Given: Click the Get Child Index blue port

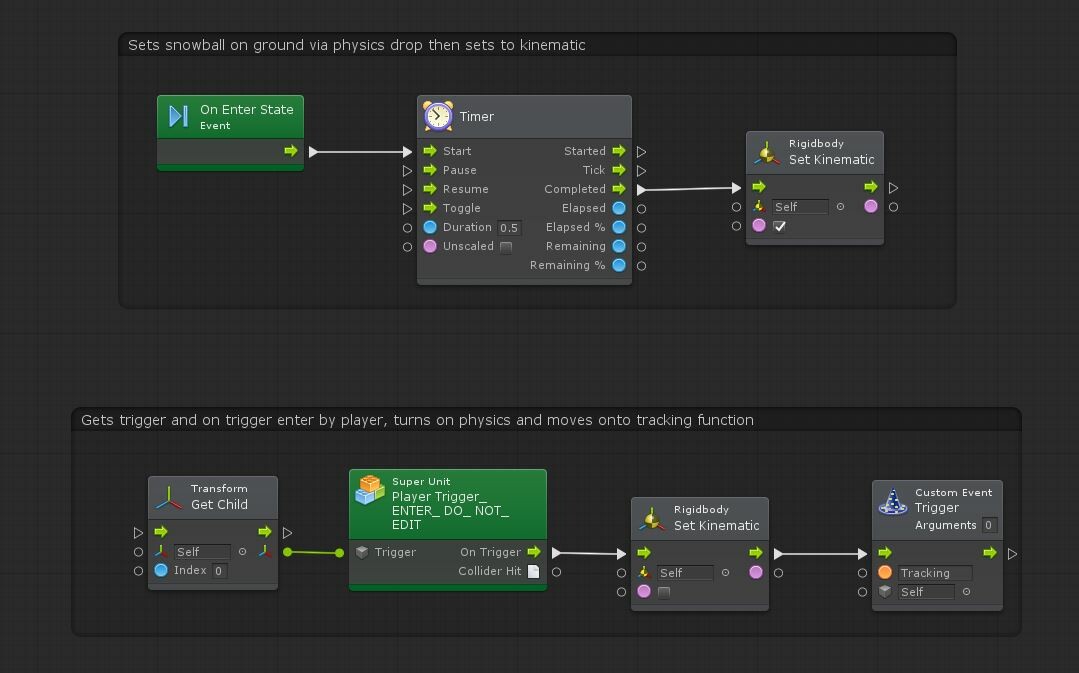Looking at the screenshot, I should click(x=161, y=570).
